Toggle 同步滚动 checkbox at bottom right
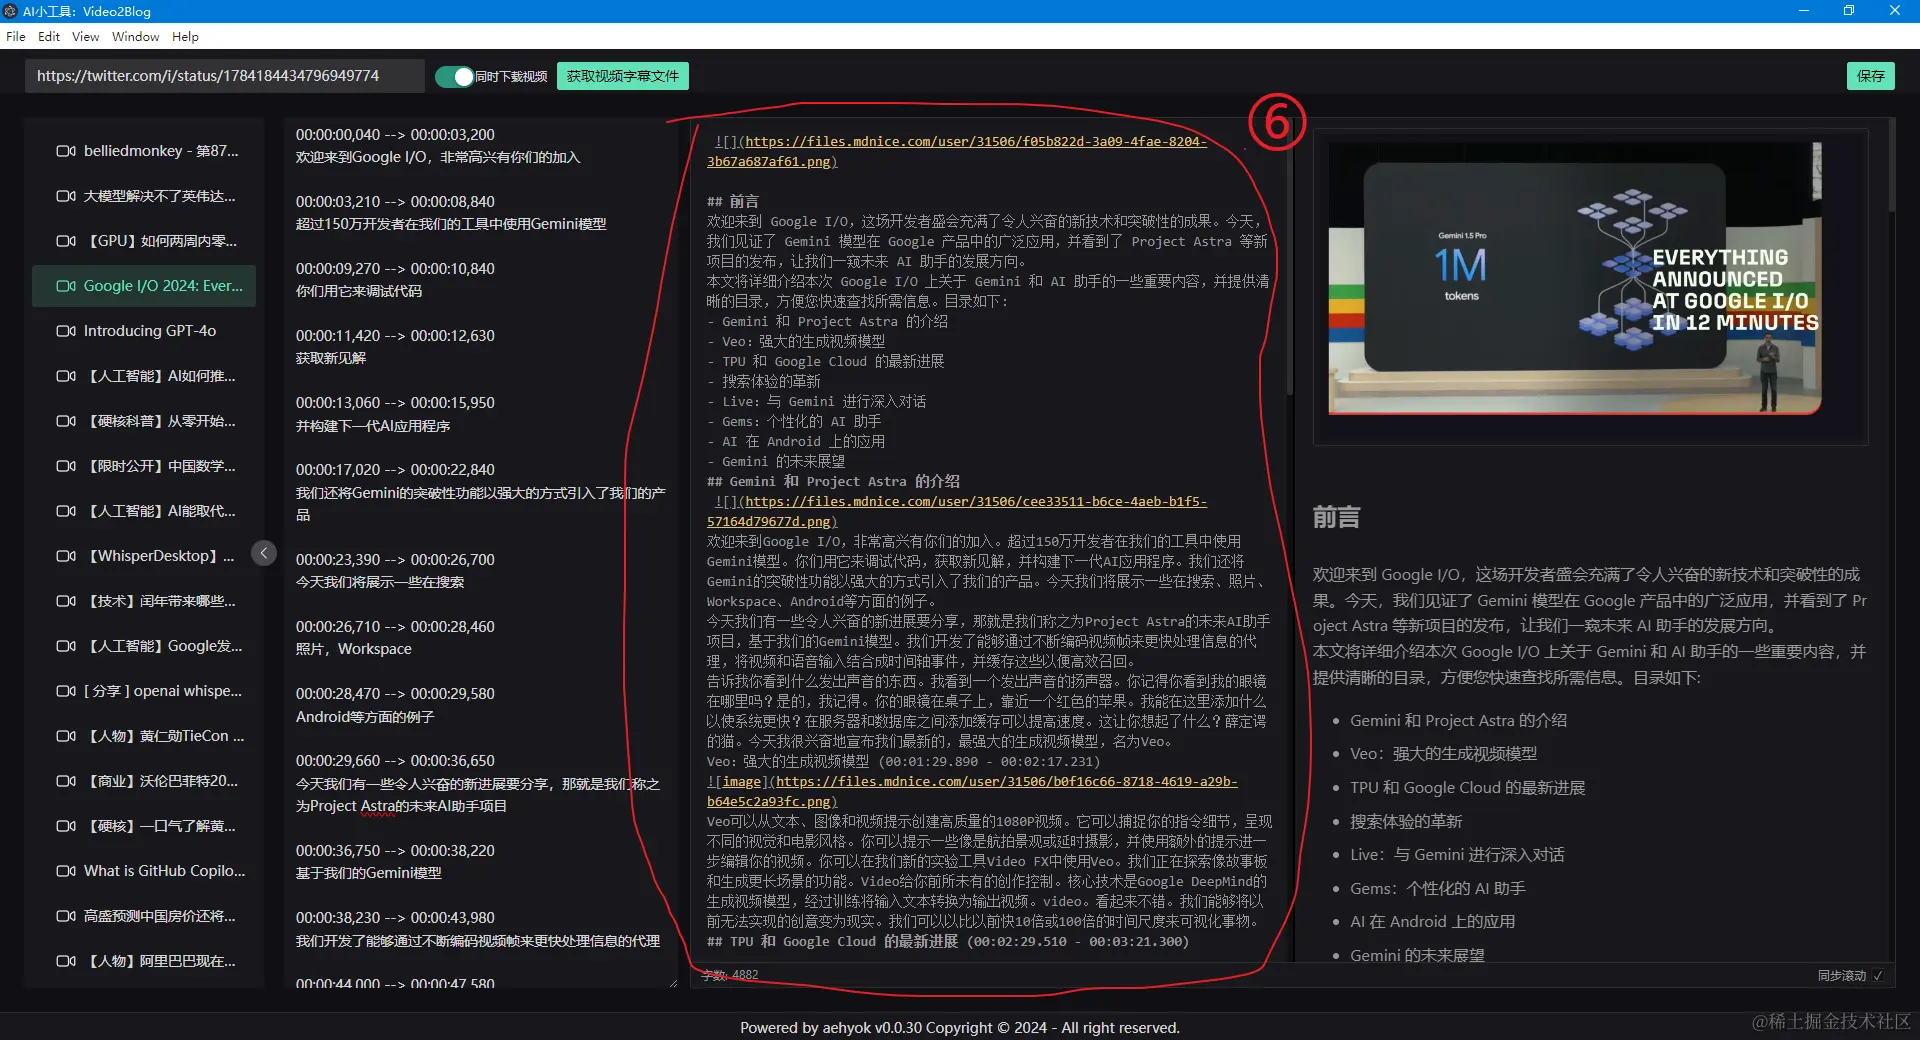This screenshot has width=1920, height=1040. 1878,975
